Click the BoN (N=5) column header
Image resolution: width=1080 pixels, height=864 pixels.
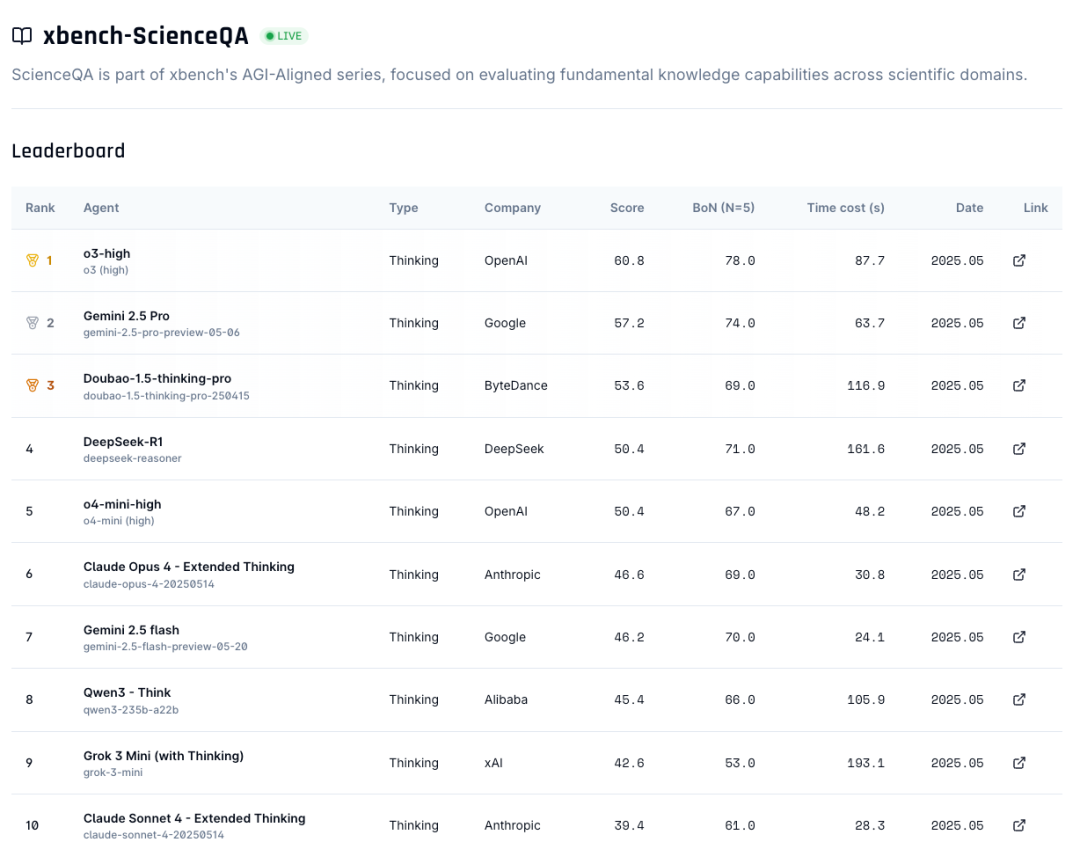(723, 208)
